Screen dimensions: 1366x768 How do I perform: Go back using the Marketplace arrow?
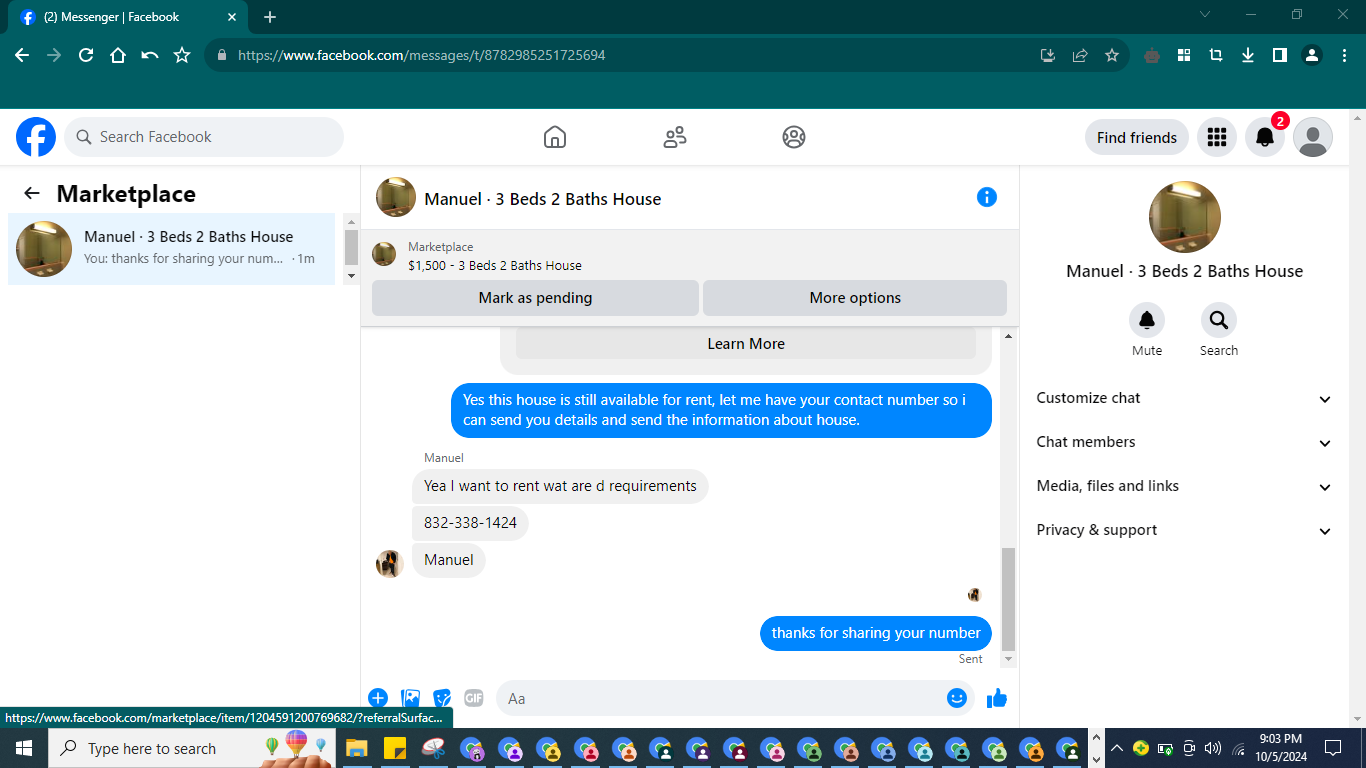coord(32,194)
